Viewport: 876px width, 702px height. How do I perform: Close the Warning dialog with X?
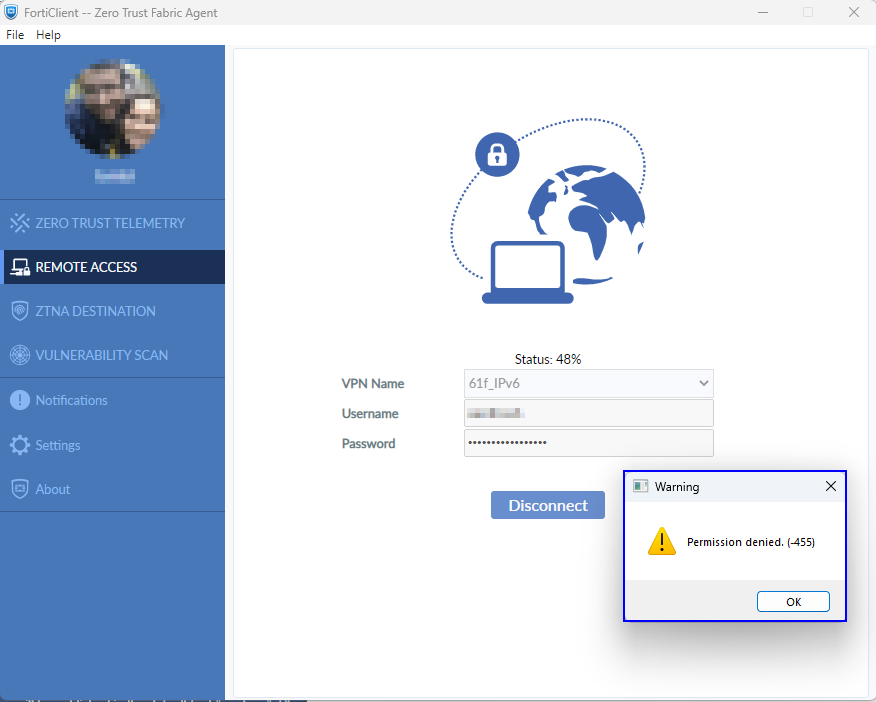[831, 486]
